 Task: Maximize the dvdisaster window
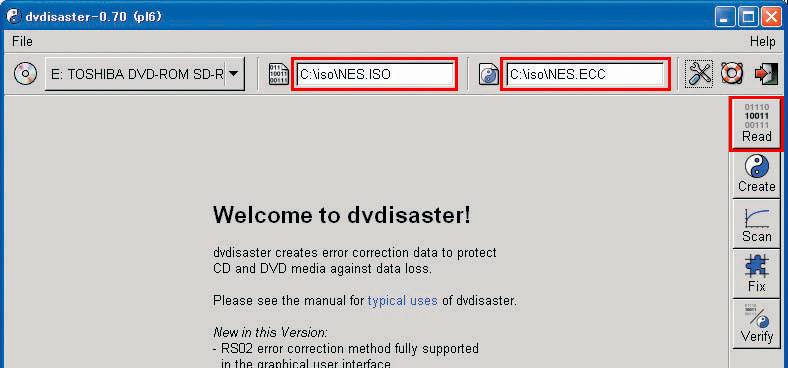pyautogui.click(x=749, y=18)
